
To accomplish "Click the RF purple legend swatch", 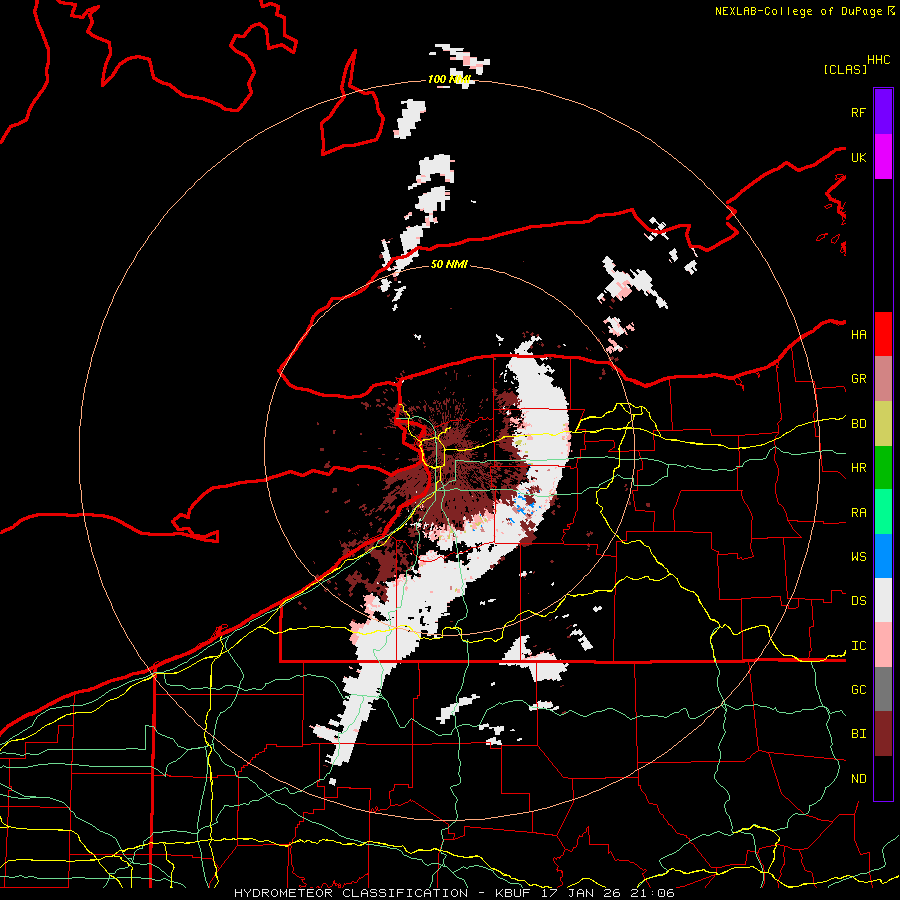I will point(883,112).
